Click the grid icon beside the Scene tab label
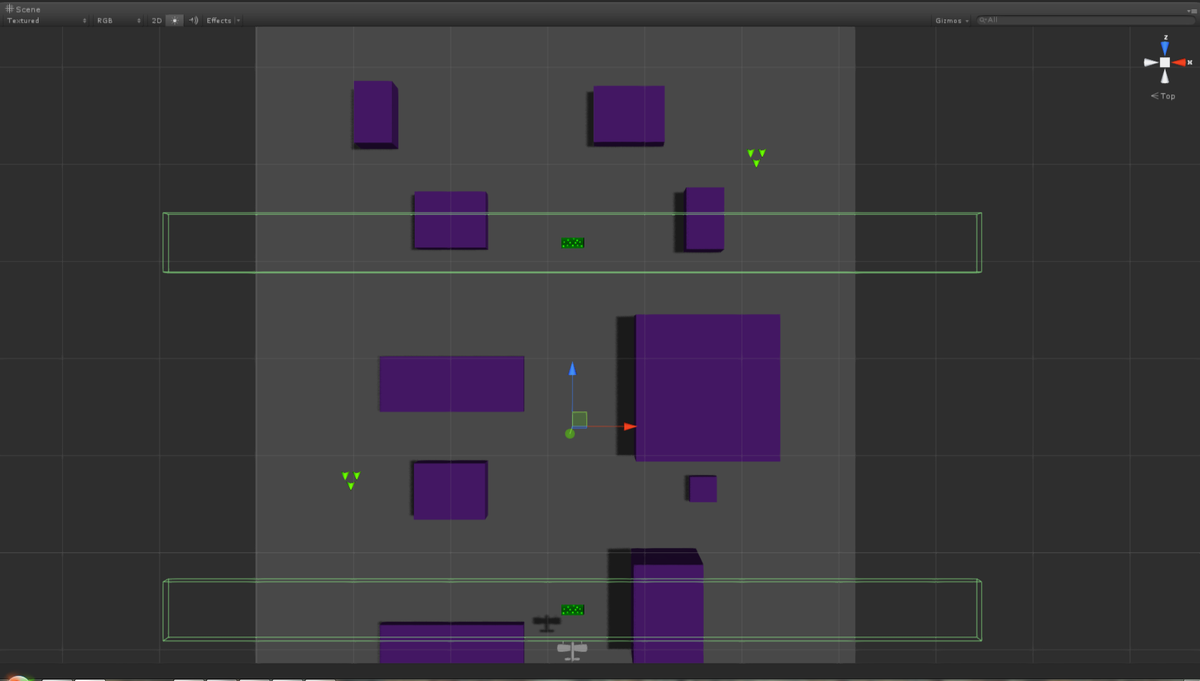The width and height of the screenshot is (1200, 681). (8, 9)
